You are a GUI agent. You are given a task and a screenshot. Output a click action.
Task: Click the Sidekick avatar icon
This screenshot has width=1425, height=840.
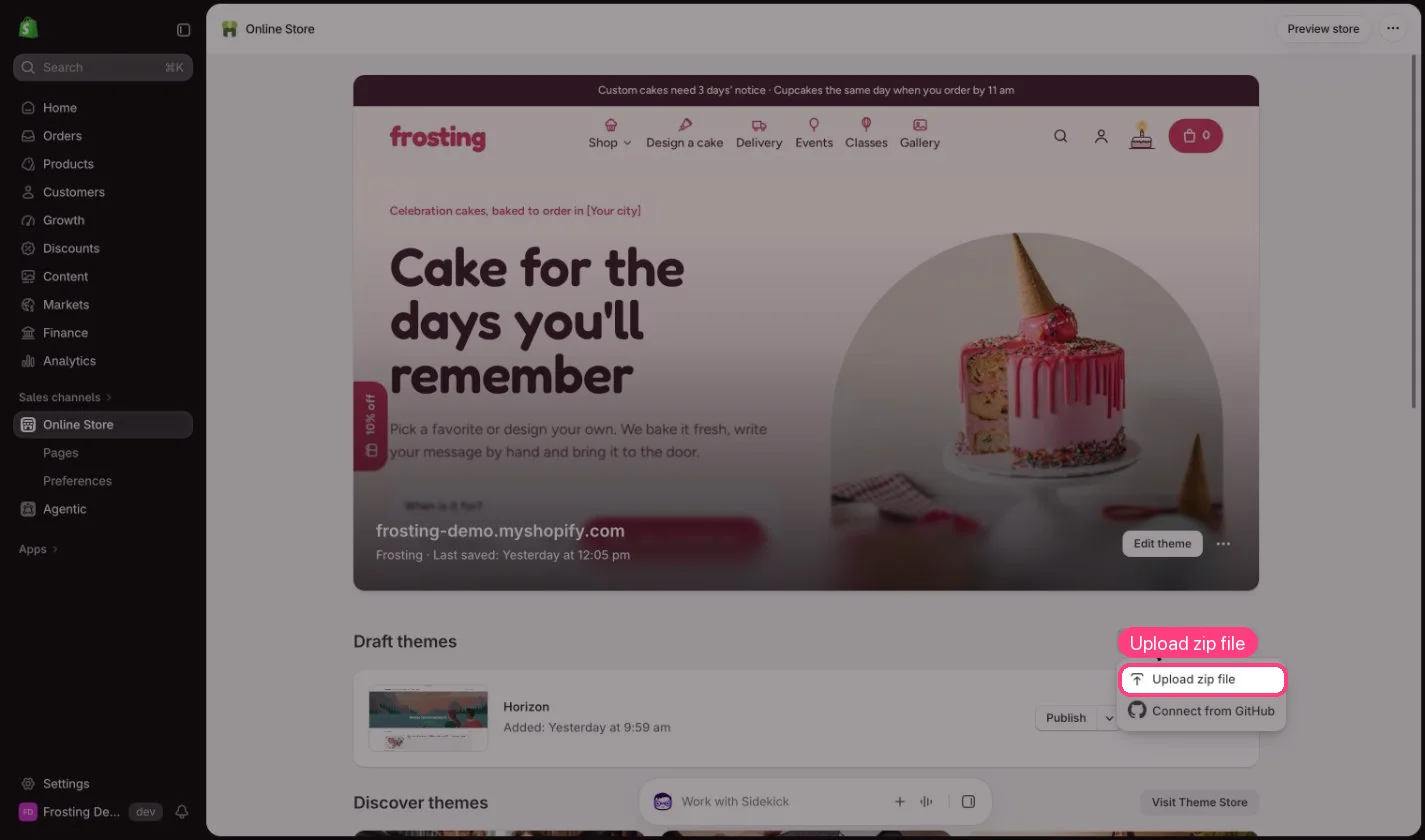662,802
